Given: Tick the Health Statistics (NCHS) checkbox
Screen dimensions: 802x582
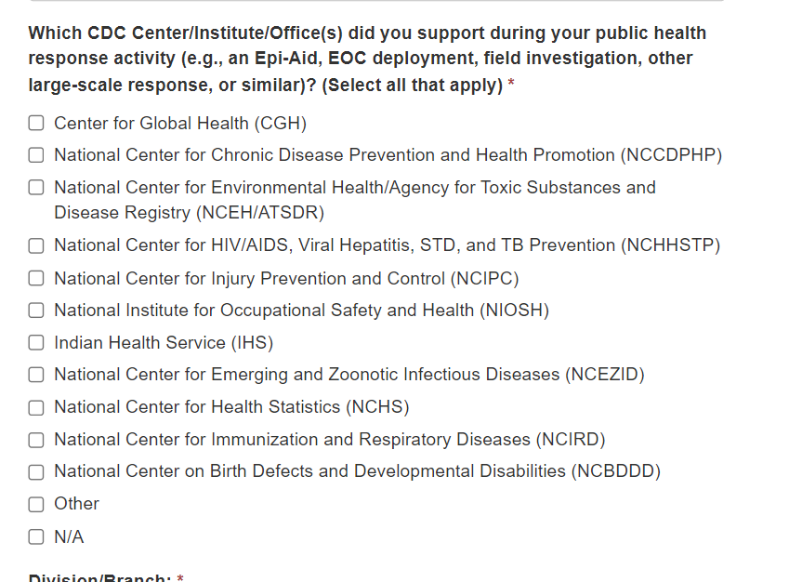Looking at the screenshot, I should click(x=36, y=408).
